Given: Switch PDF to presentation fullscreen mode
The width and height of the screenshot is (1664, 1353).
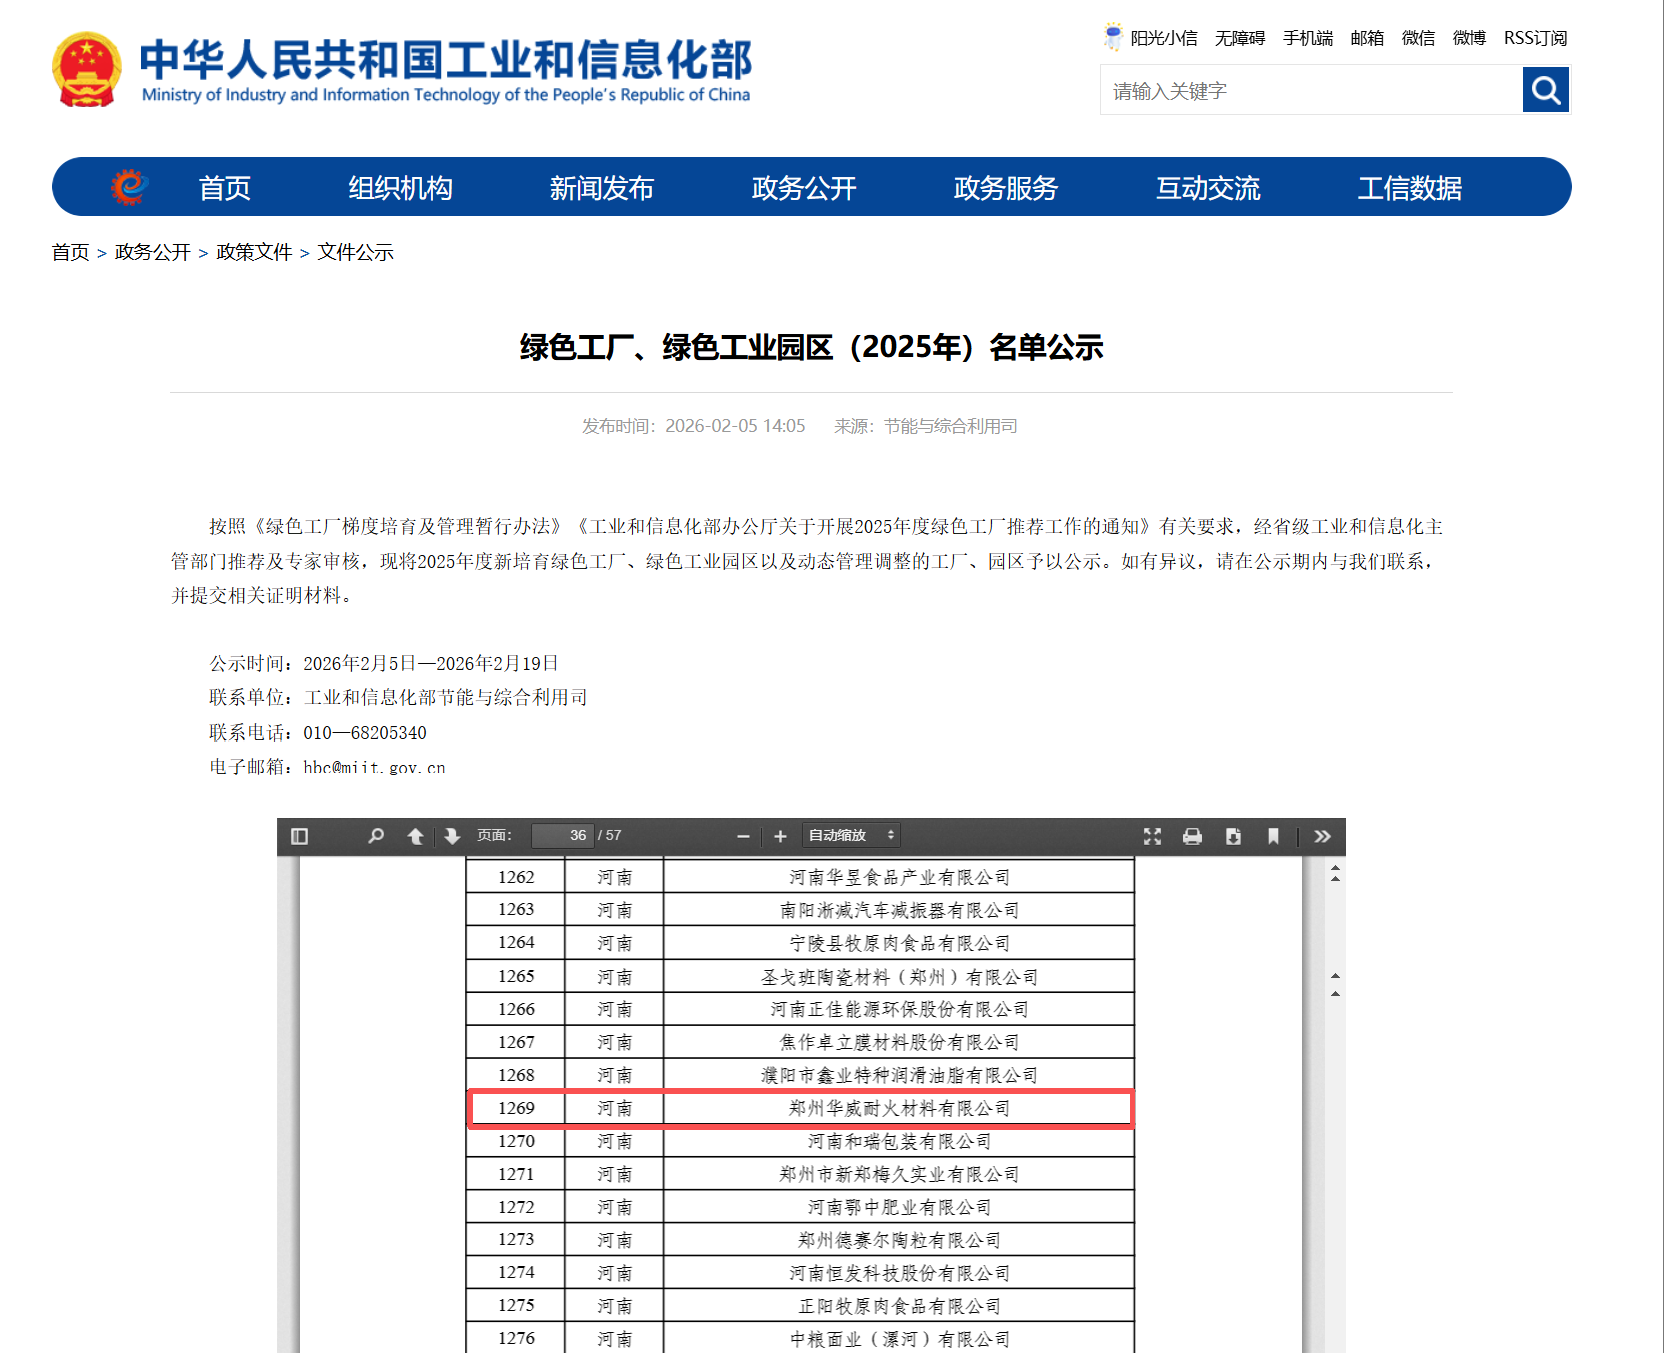Looking at the screenshot, I should click(1152, 836).
